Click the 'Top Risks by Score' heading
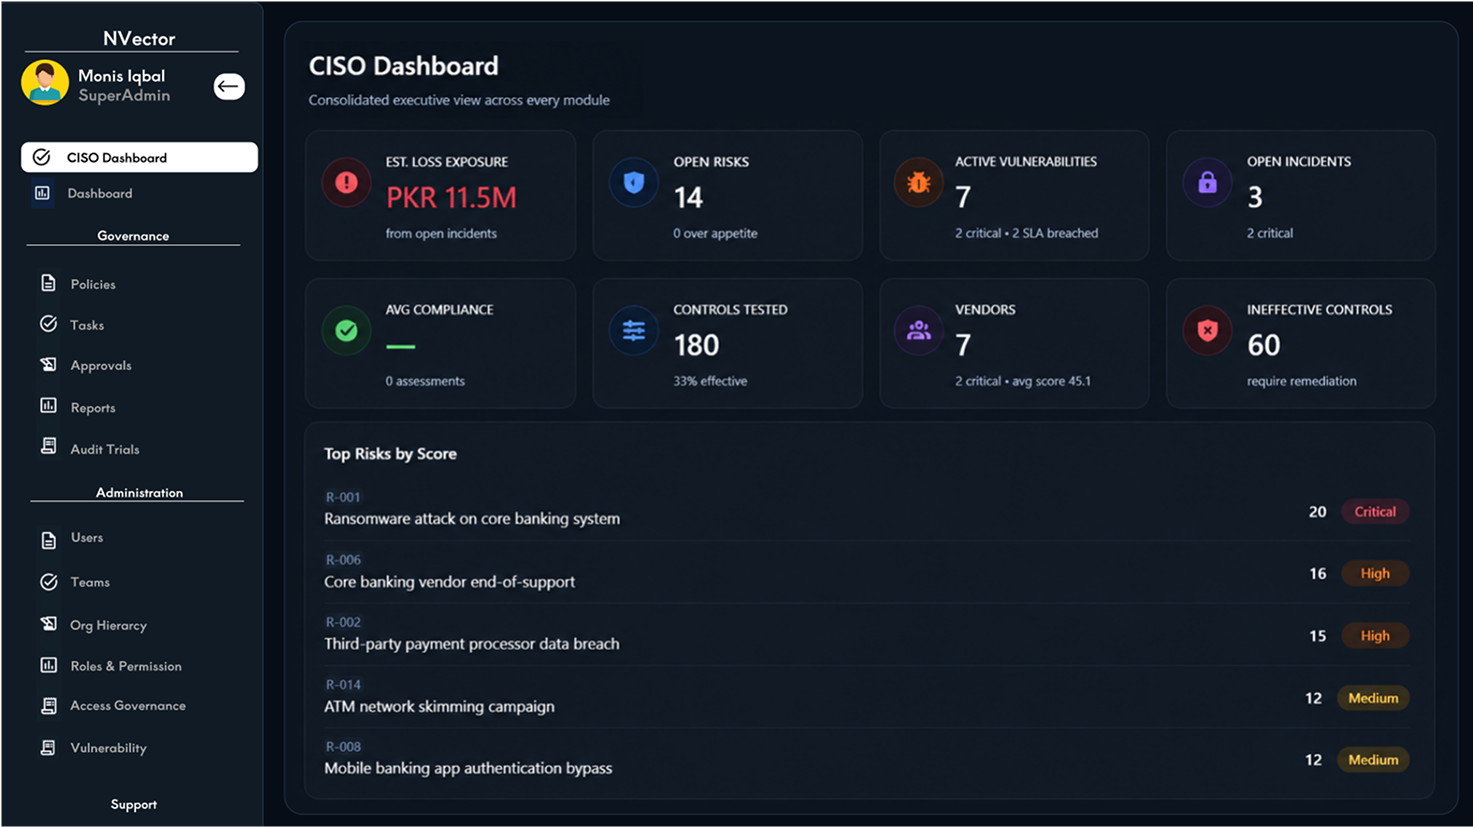Viewport: 1475px width, 828px height. pos(390,454)
